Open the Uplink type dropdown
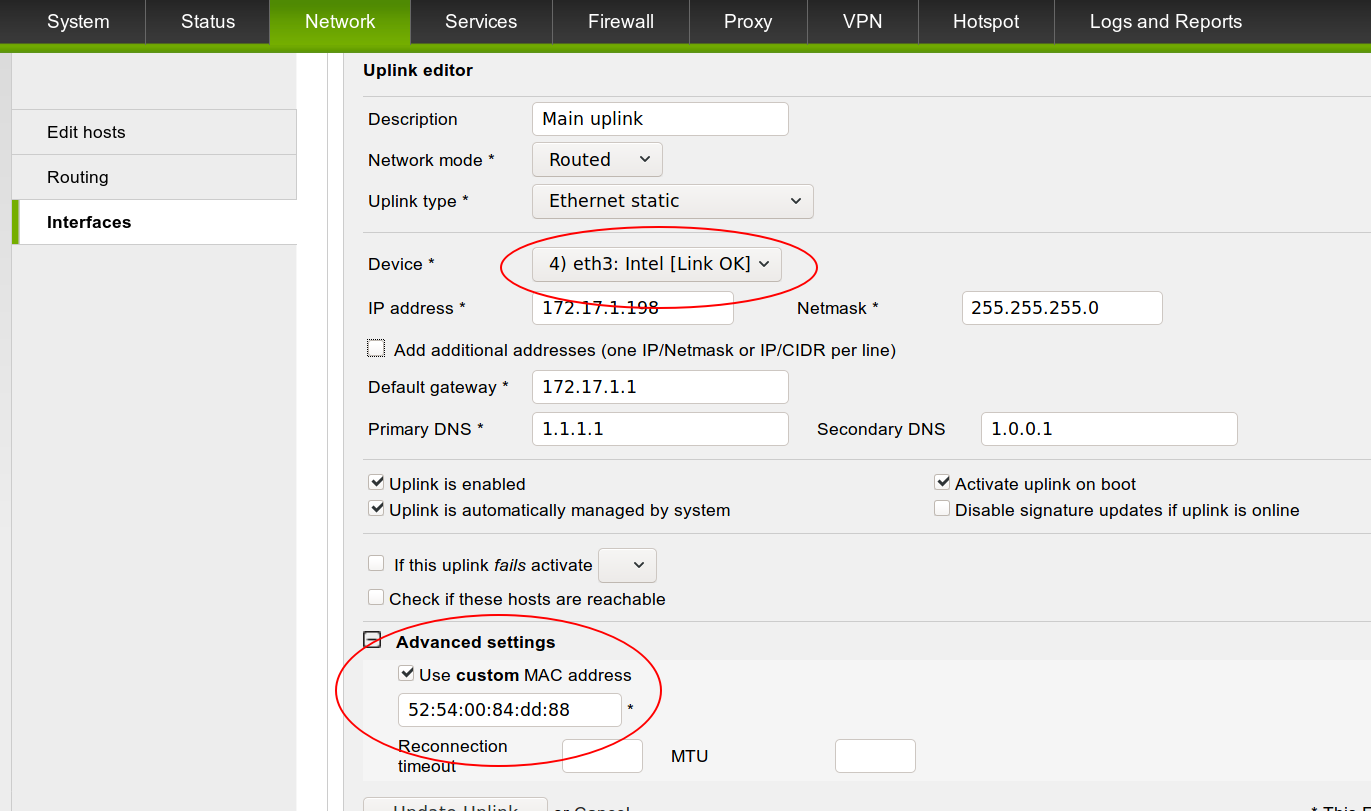The image size is (1371, 811). click(x=672, y=201)
